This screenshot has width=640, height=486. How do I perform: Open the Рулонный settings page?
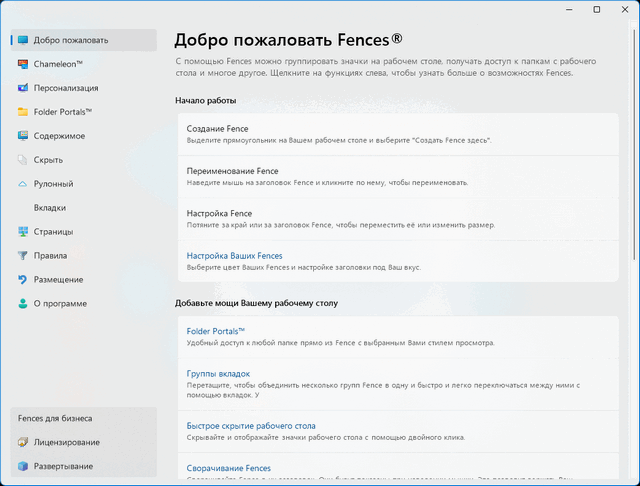click(84, 184)
